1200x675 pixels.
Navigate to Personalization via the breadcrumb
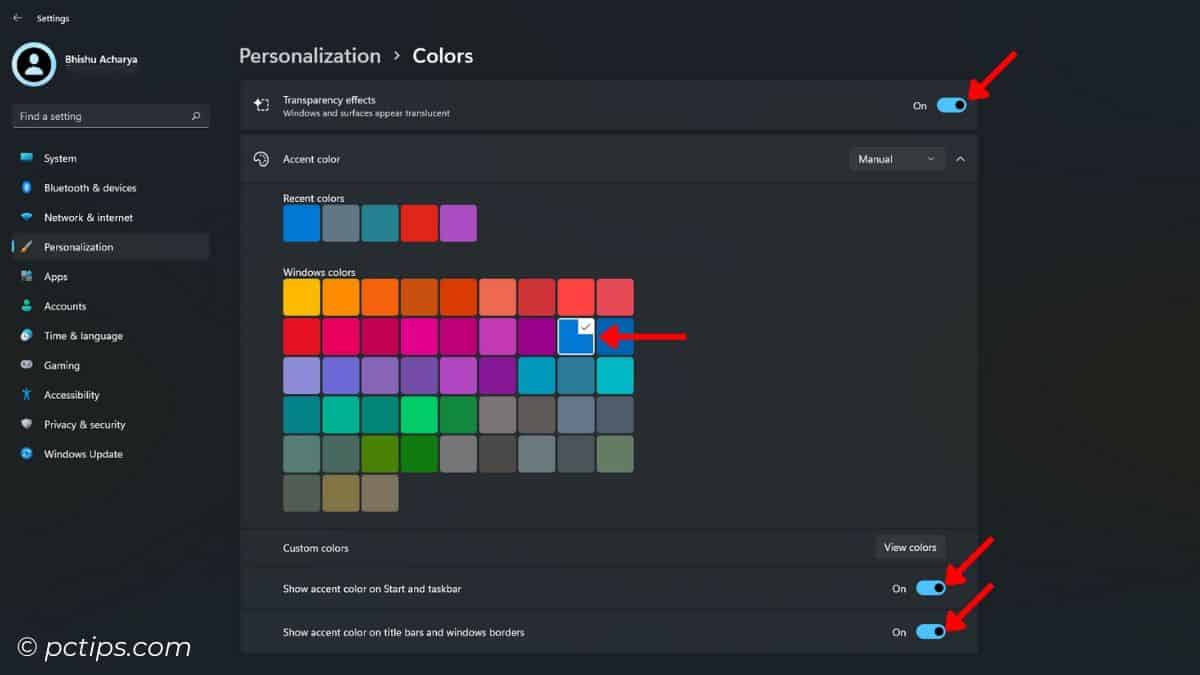(x=309, y=55)
